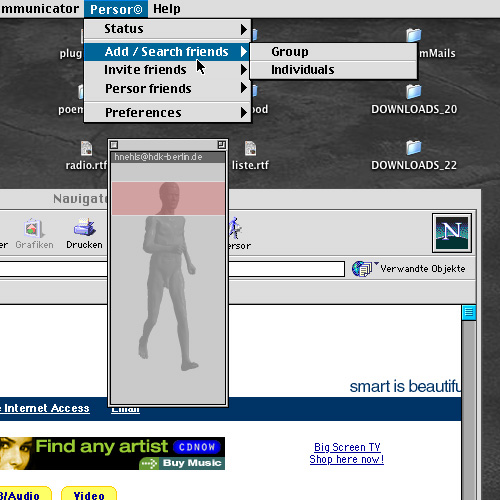Open the DOWNLOADS_22 folder icon

pos(414,147)
